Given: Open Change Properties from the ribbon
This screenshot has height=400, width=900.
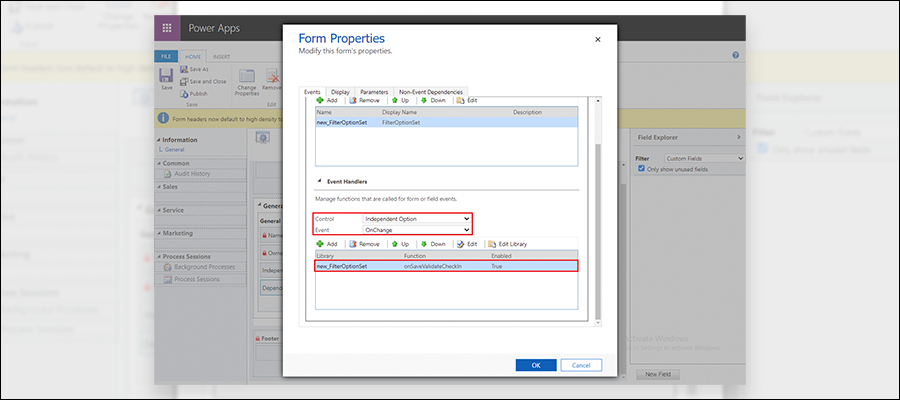Looking at the screenshot, I should pos(247,82).
